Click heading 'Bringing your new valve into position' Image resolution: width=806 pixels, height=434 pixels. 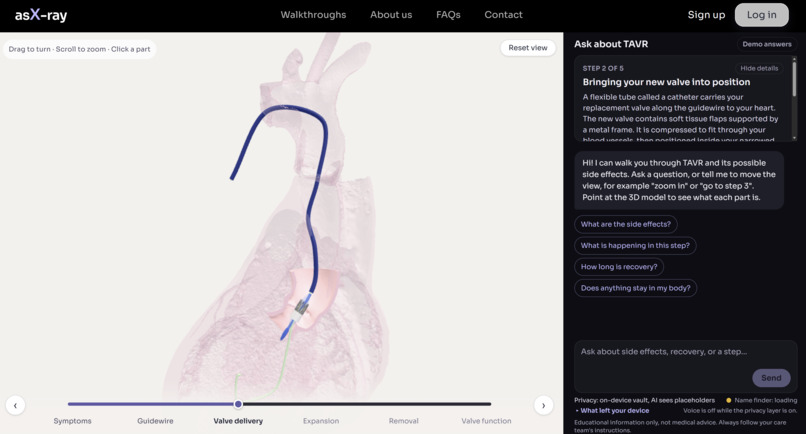coord(666,82)
